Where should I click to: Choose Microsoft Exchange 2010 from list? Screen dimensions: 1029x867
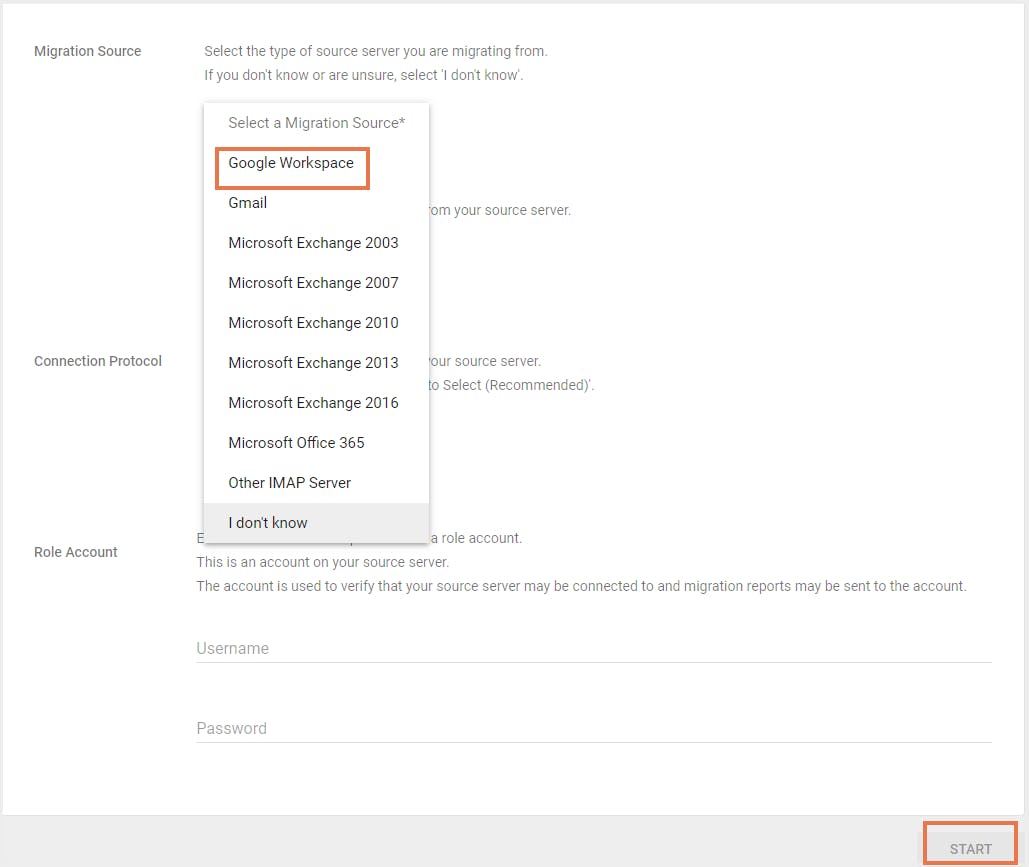click(313, 323)
